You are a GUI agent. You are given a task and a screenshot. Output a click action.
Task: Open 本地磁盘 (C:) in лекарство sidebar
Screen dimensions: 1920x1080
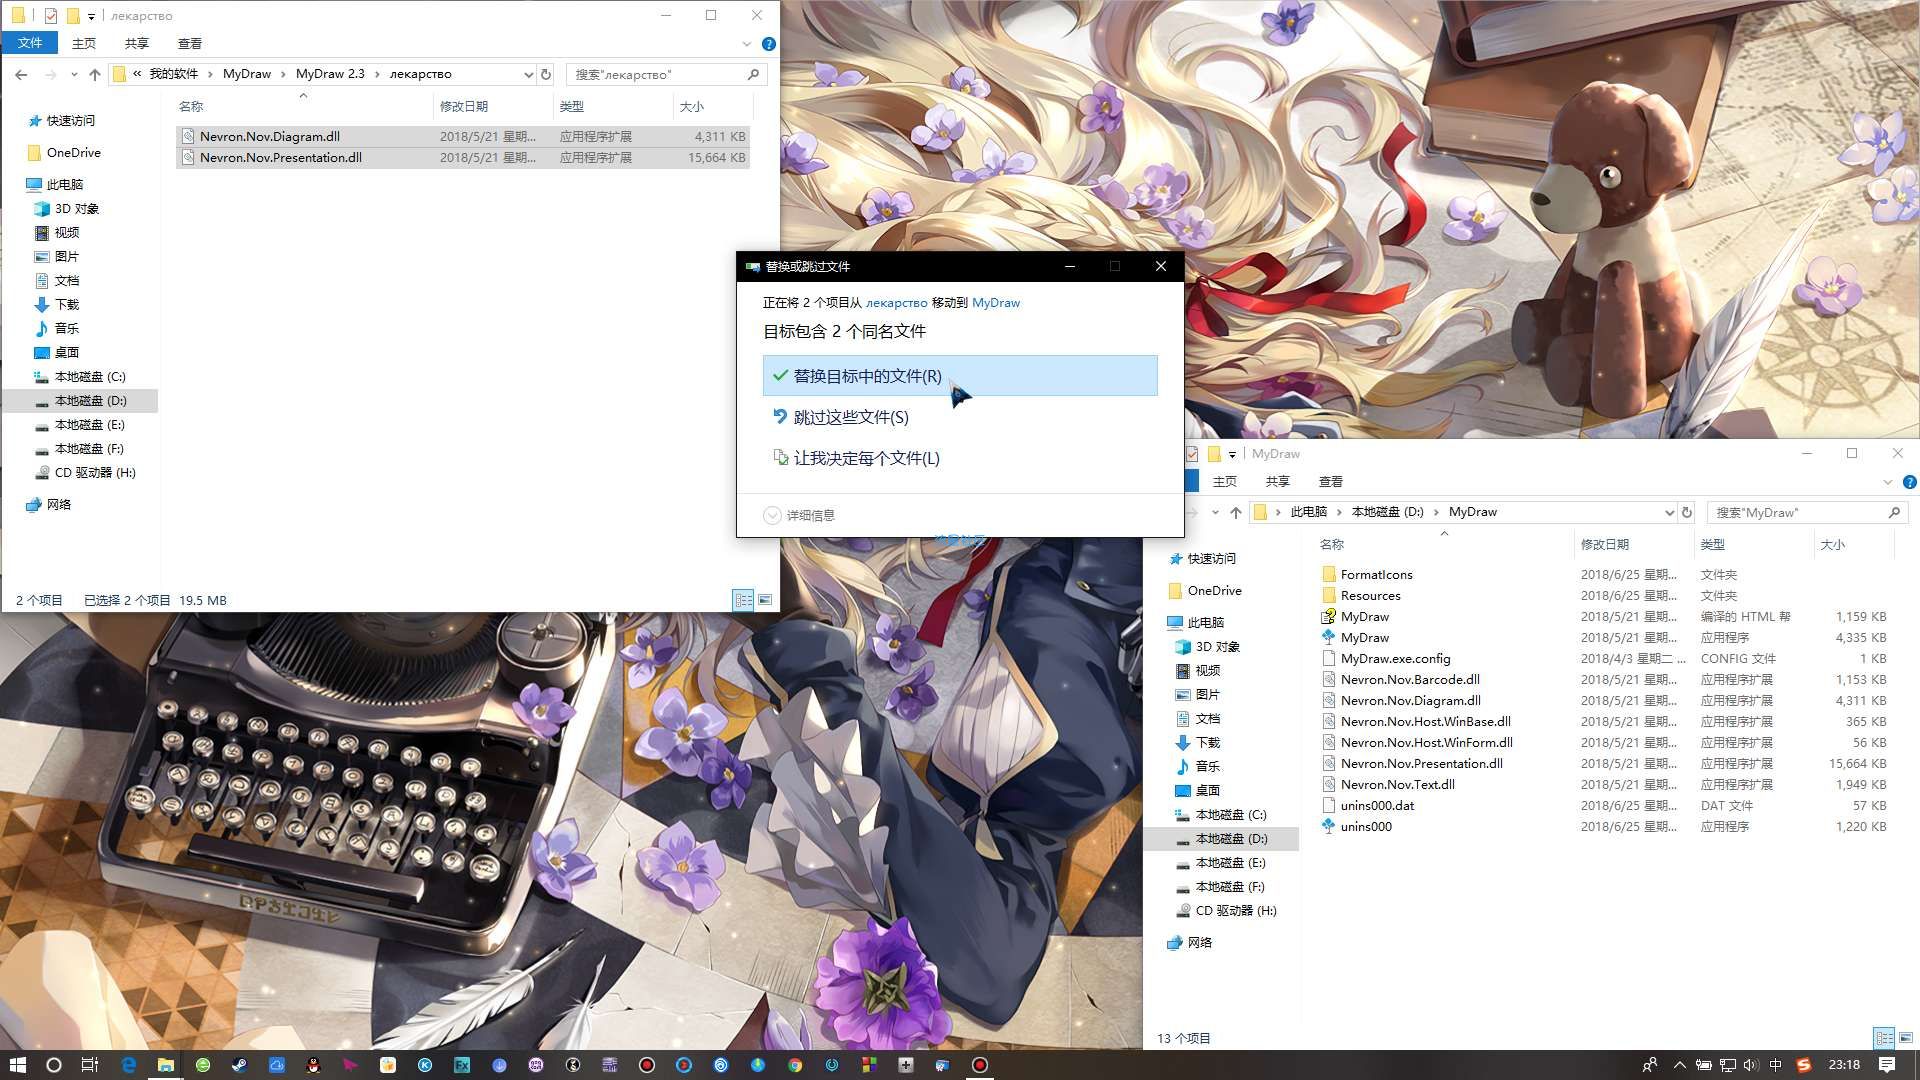tap(80, 376)
